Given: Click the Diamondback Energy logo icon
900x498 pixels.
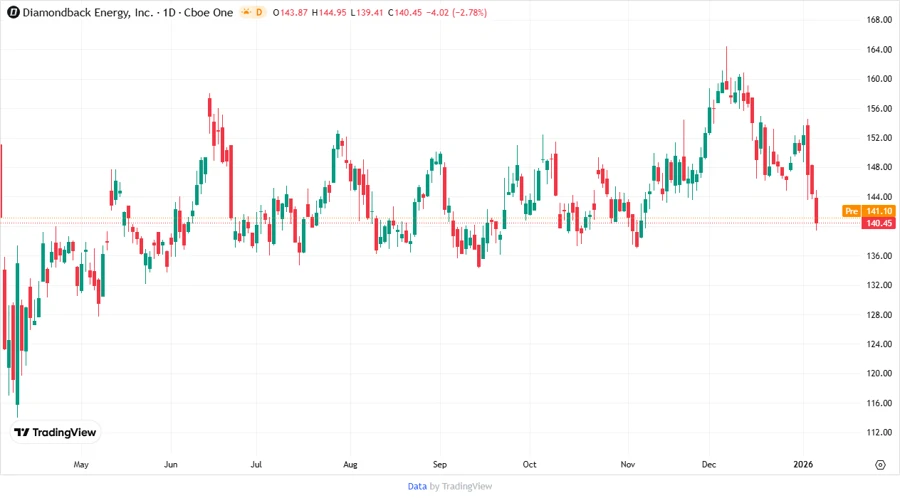Looking at the screenshot, I should point(13,13).
